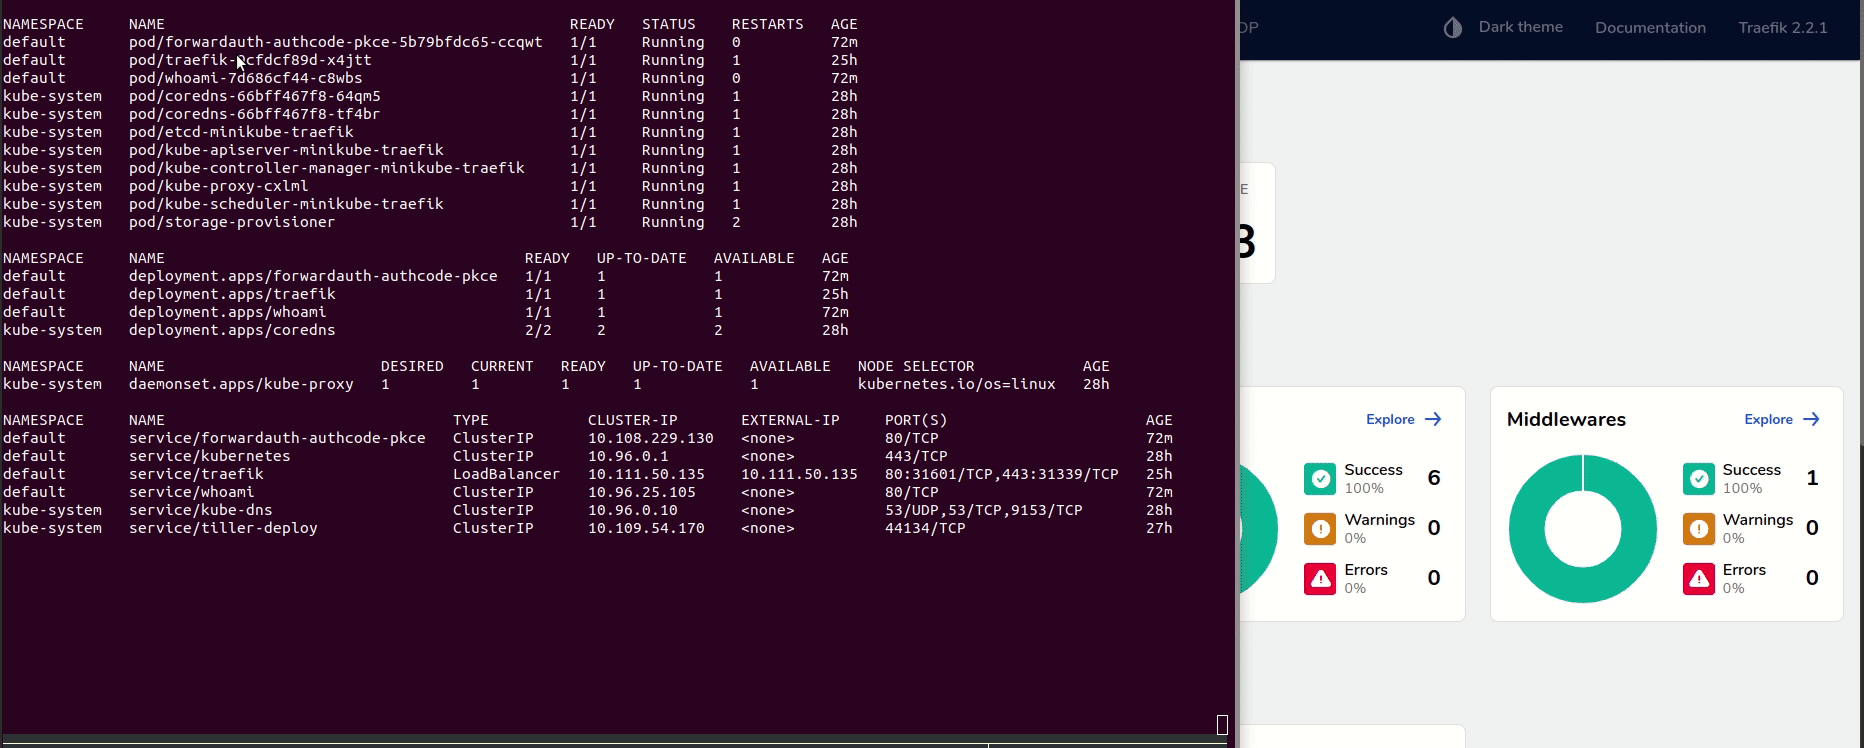Click ports 53/UDP,53/TCP,9153/TCP
1864x748 pixels.
coord(984,510)
